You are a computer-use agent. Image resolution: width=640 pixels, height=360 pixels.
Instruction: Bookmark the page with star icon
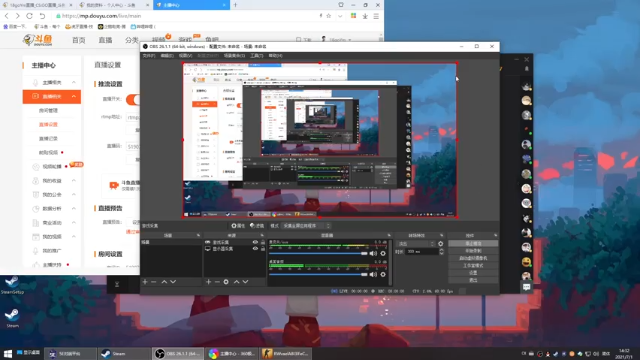(329, 16)
